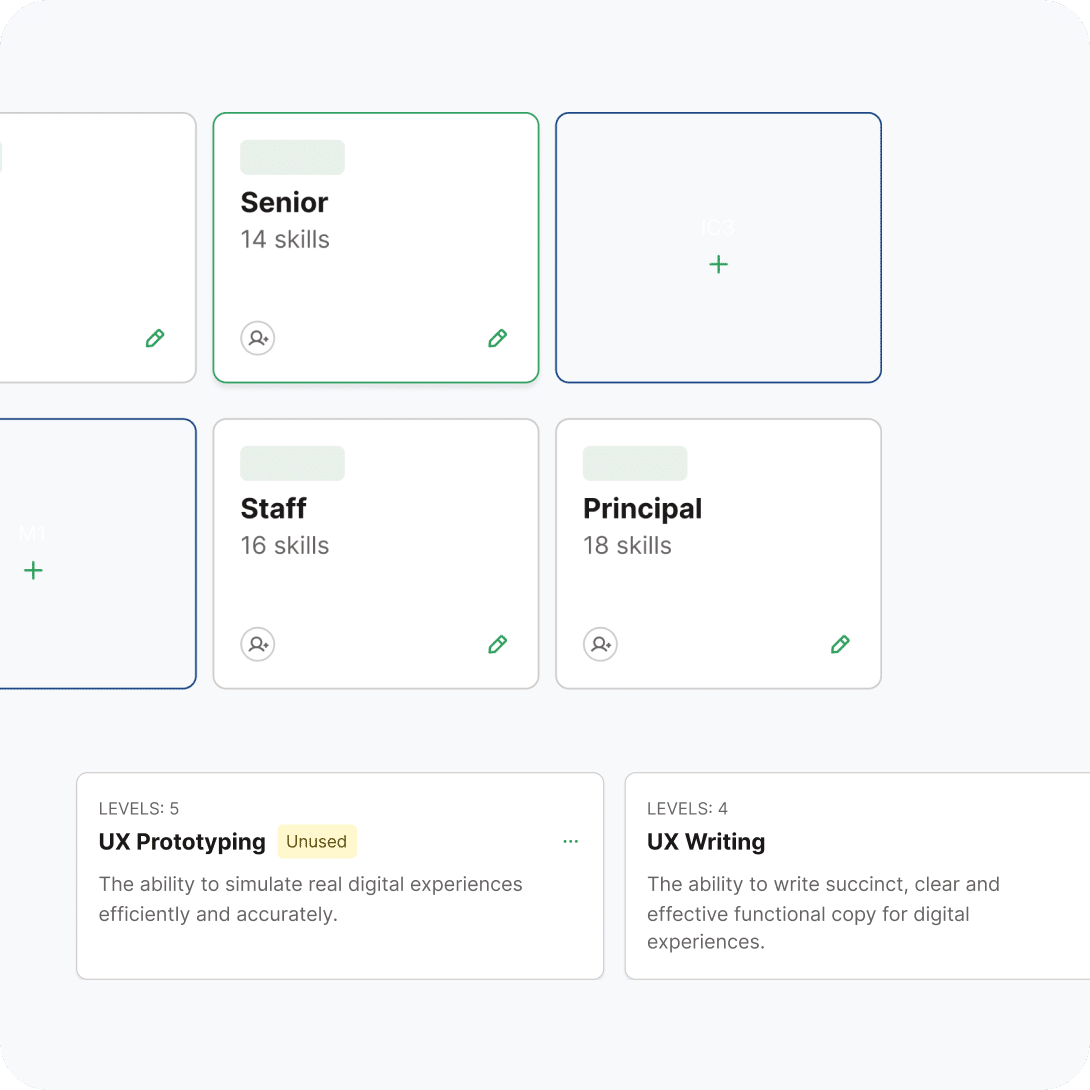Open the UX Writing skill card

[706, 842]
